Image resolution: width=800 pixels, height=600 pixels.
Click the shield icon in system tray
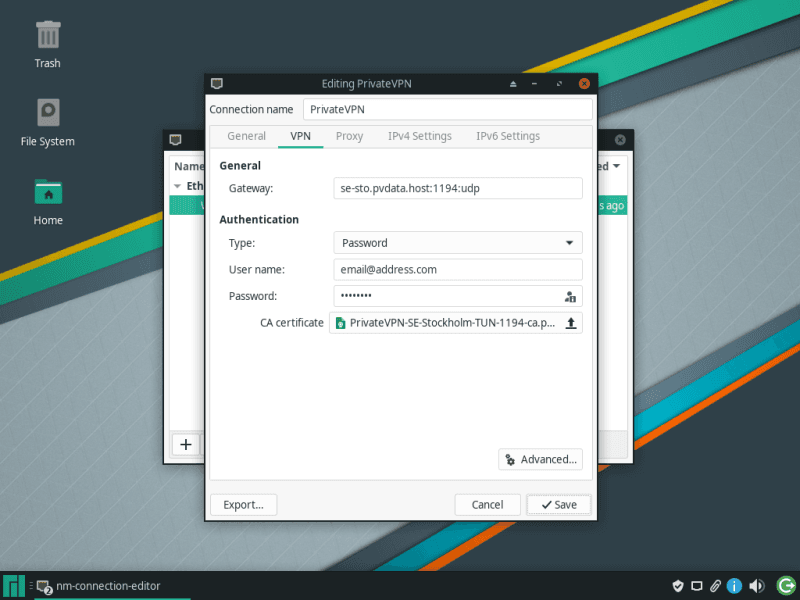click(677, 586)
